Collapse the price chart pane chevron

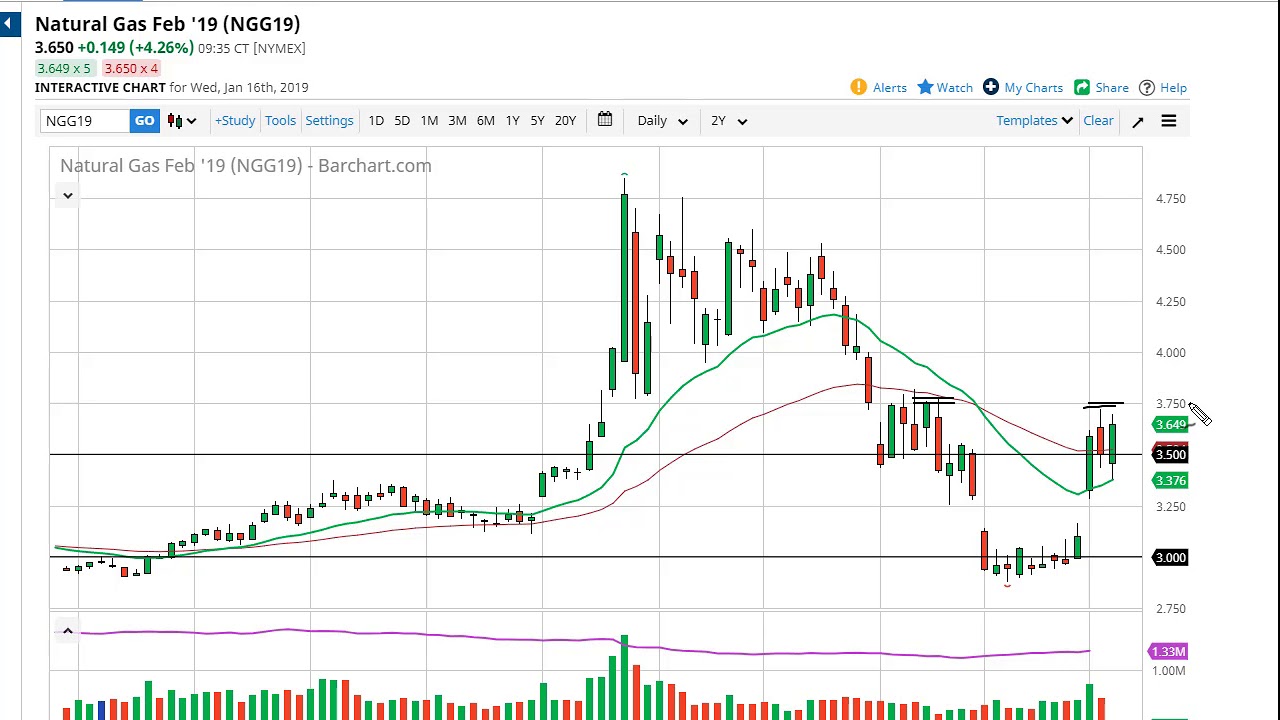tap(67, 195)
